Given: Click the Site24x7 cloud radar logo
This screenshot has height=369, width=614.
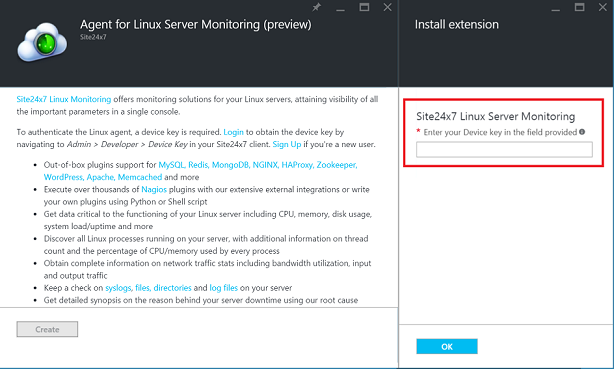Looking at the screenshot, I should 42,42.
